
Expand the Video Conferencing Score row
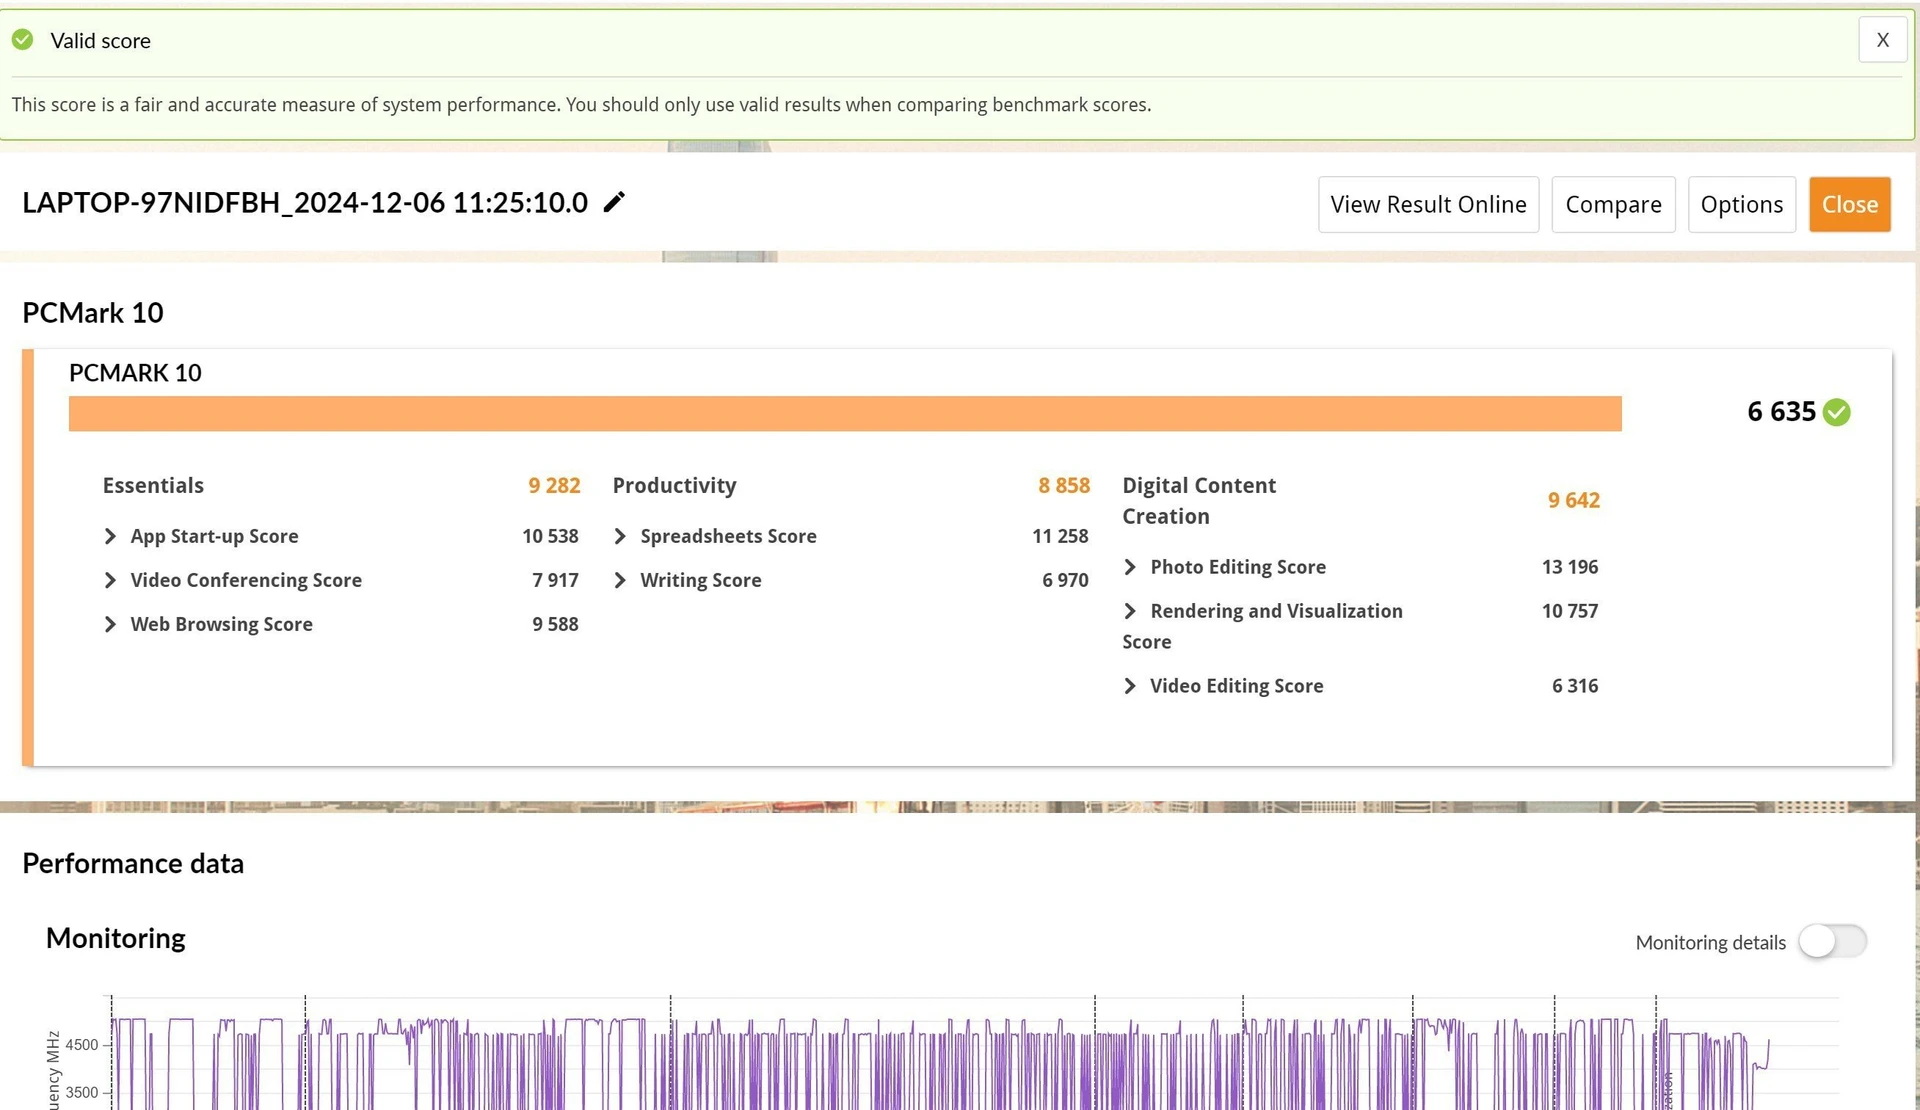[110, 580]
